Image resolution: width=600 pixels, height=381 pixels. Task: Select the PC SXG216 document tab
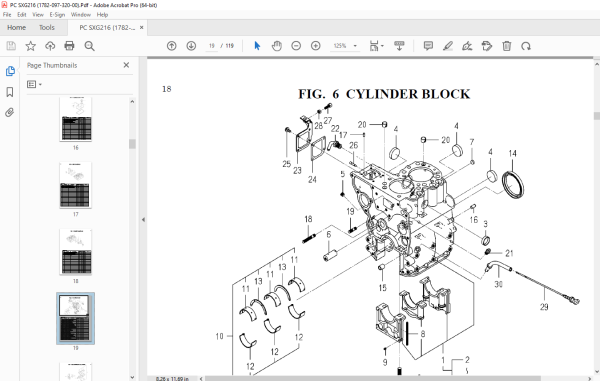(x=107, y=28)
